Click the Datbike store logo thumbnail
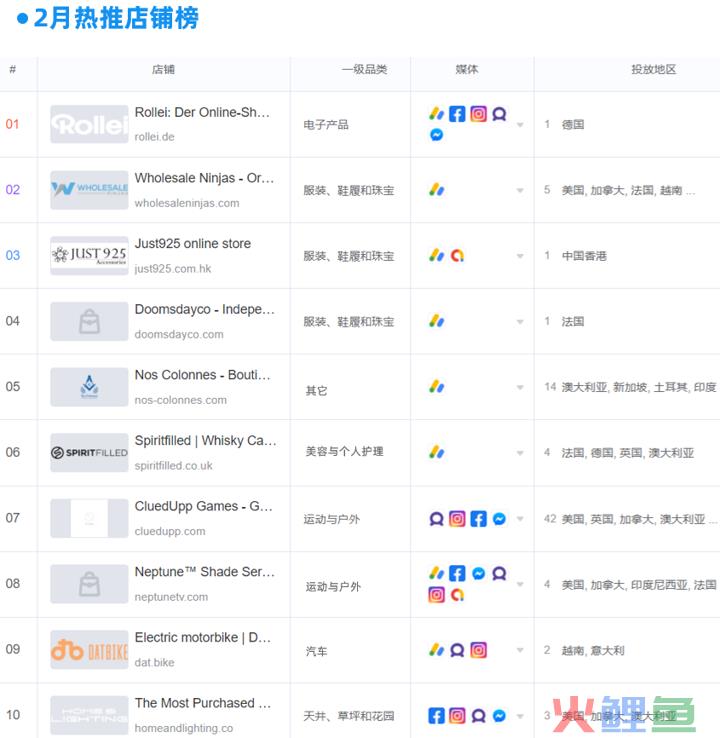 point(89,650)
